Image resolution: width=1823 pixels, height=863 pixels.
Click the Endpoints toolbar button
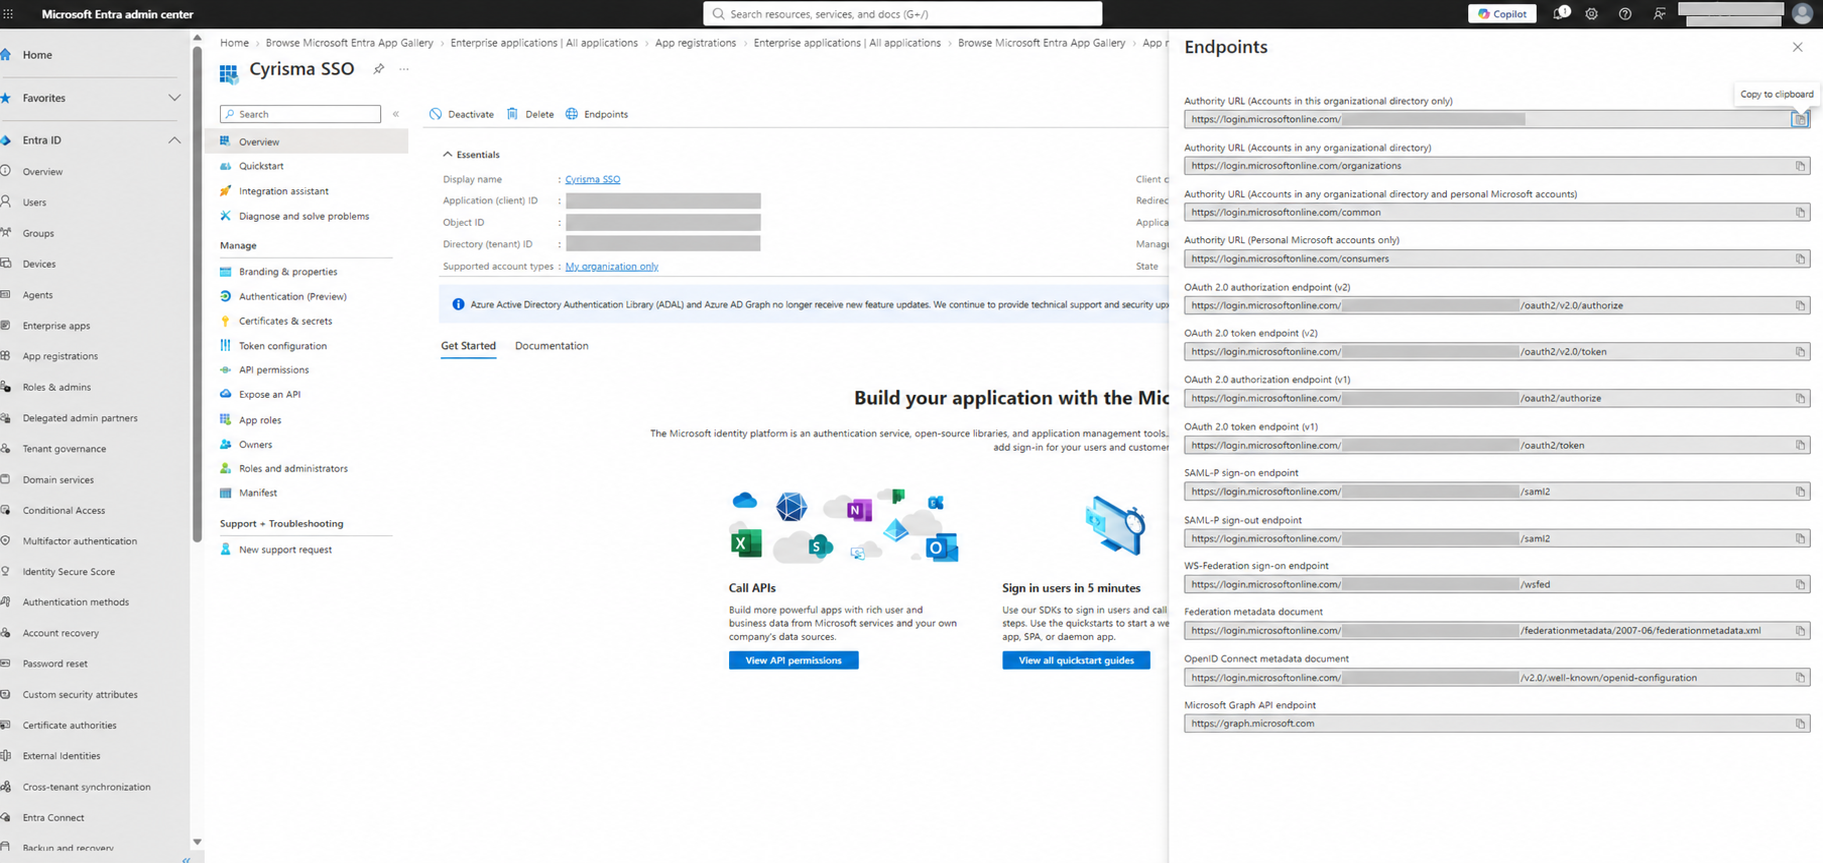[597, 114]
